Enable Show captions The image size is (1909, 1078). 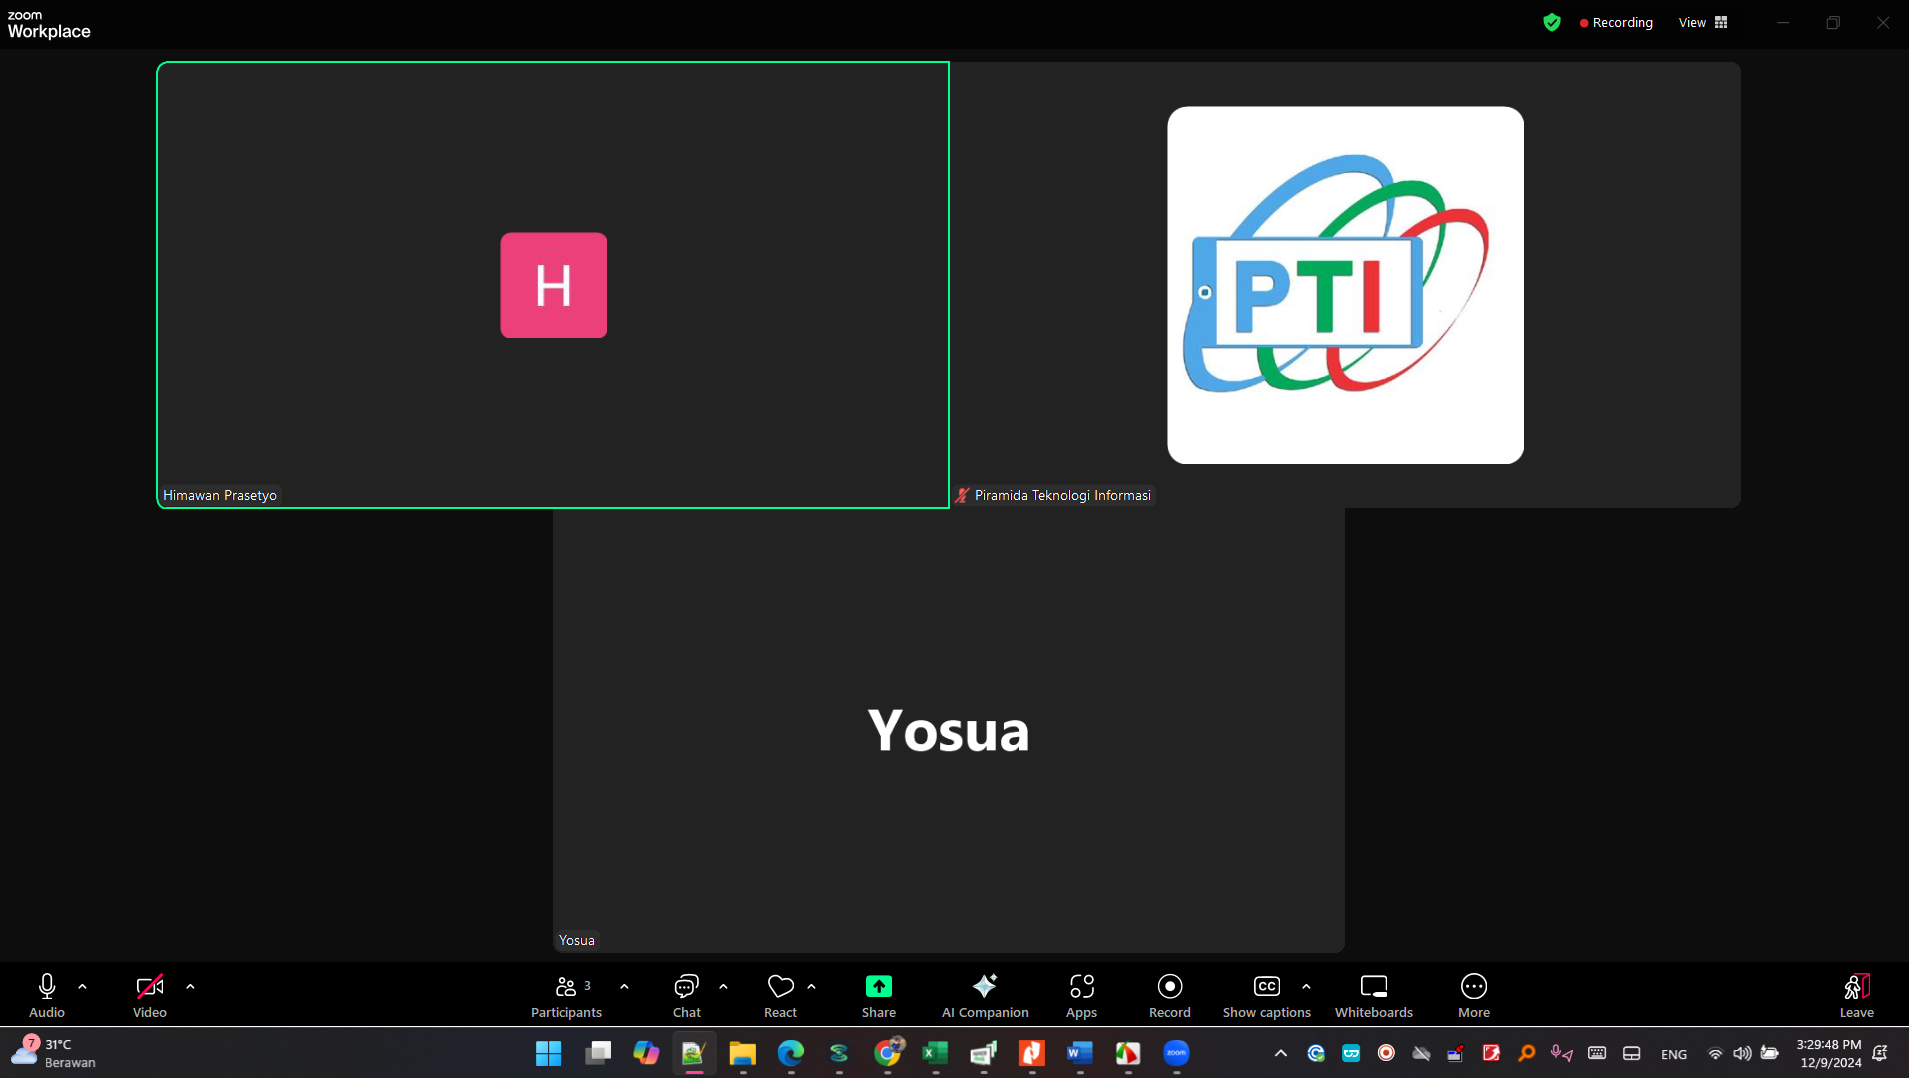pos(1266,995)
